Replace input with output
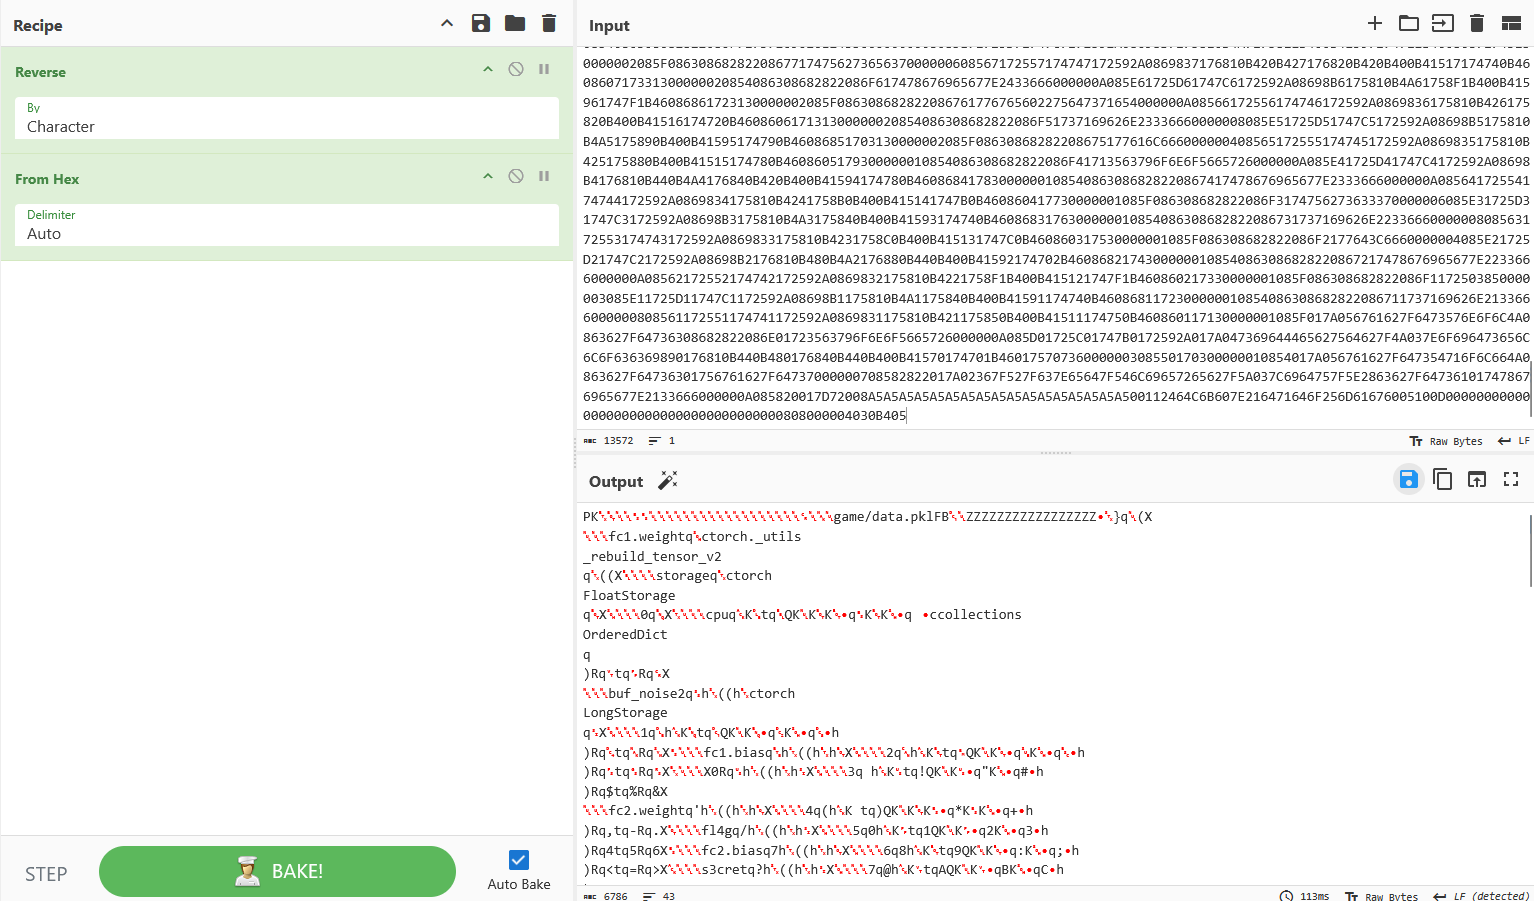Screen dimensions: 1534x901 tap(1477, 479)
